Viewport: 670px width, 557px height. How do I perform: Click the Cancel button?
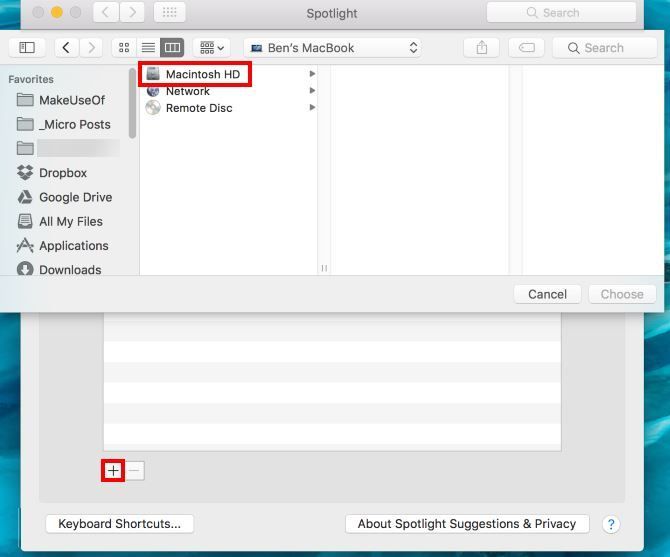pyautogui.click(x=547, y=294)
